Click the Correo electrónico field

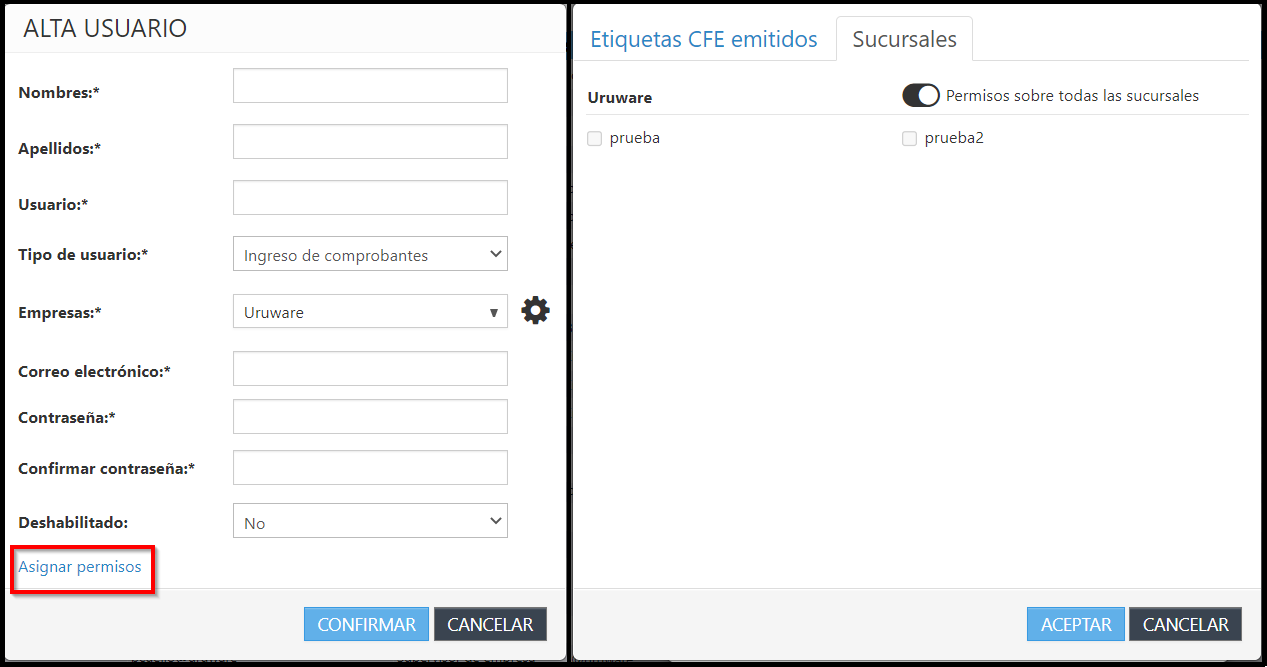coord(370,369)
